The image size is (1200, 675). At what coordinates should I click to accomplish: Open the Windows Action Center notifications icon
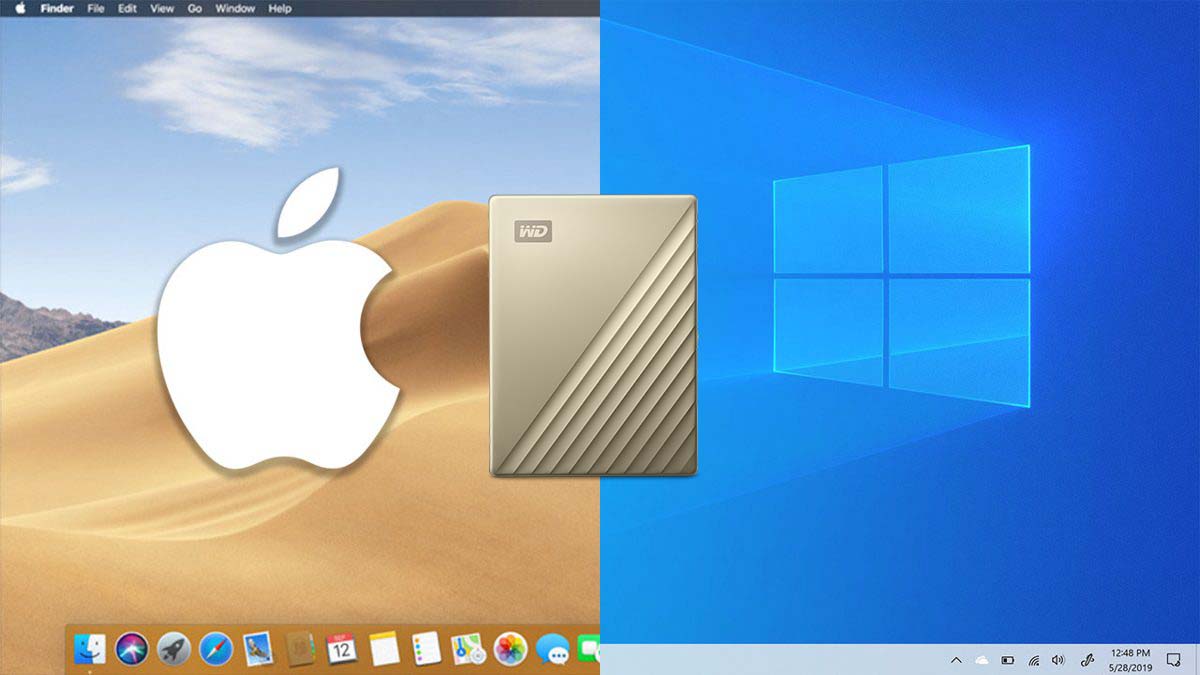pyautogui.click(x=1174, y=660)
